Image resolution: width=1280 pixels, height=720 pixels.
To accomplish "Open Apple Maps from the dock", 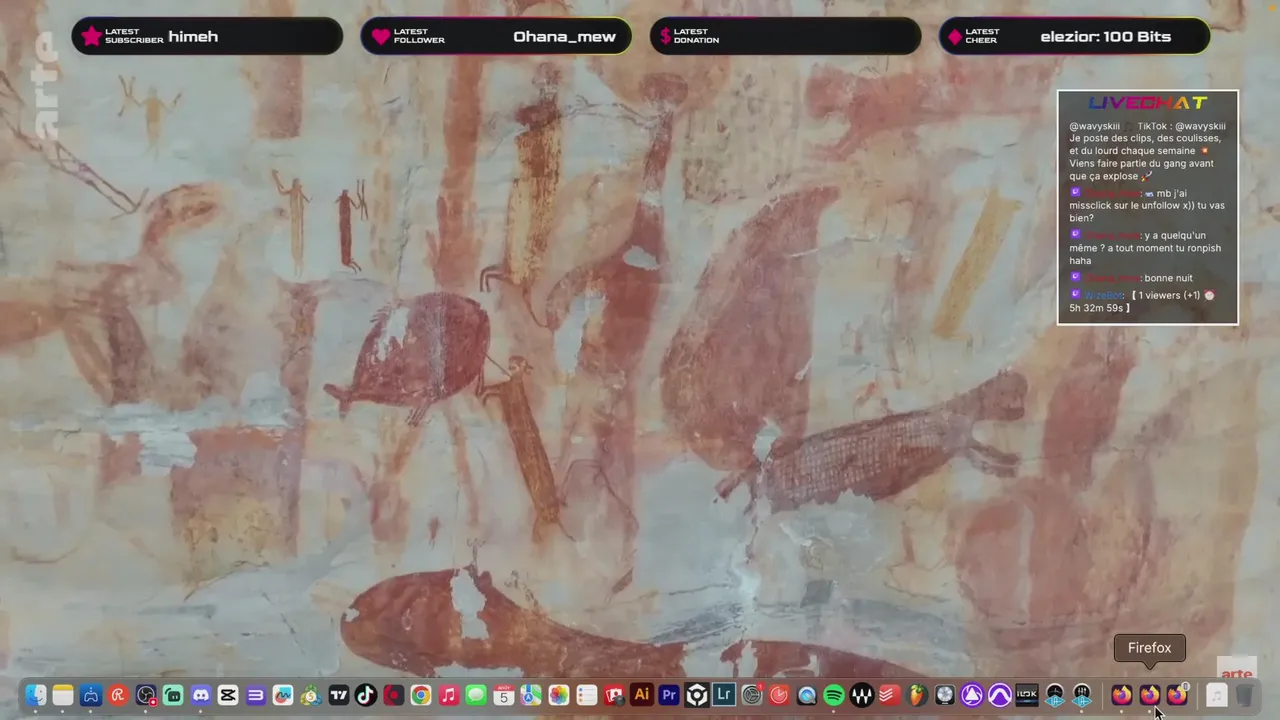I will point(531,695).
